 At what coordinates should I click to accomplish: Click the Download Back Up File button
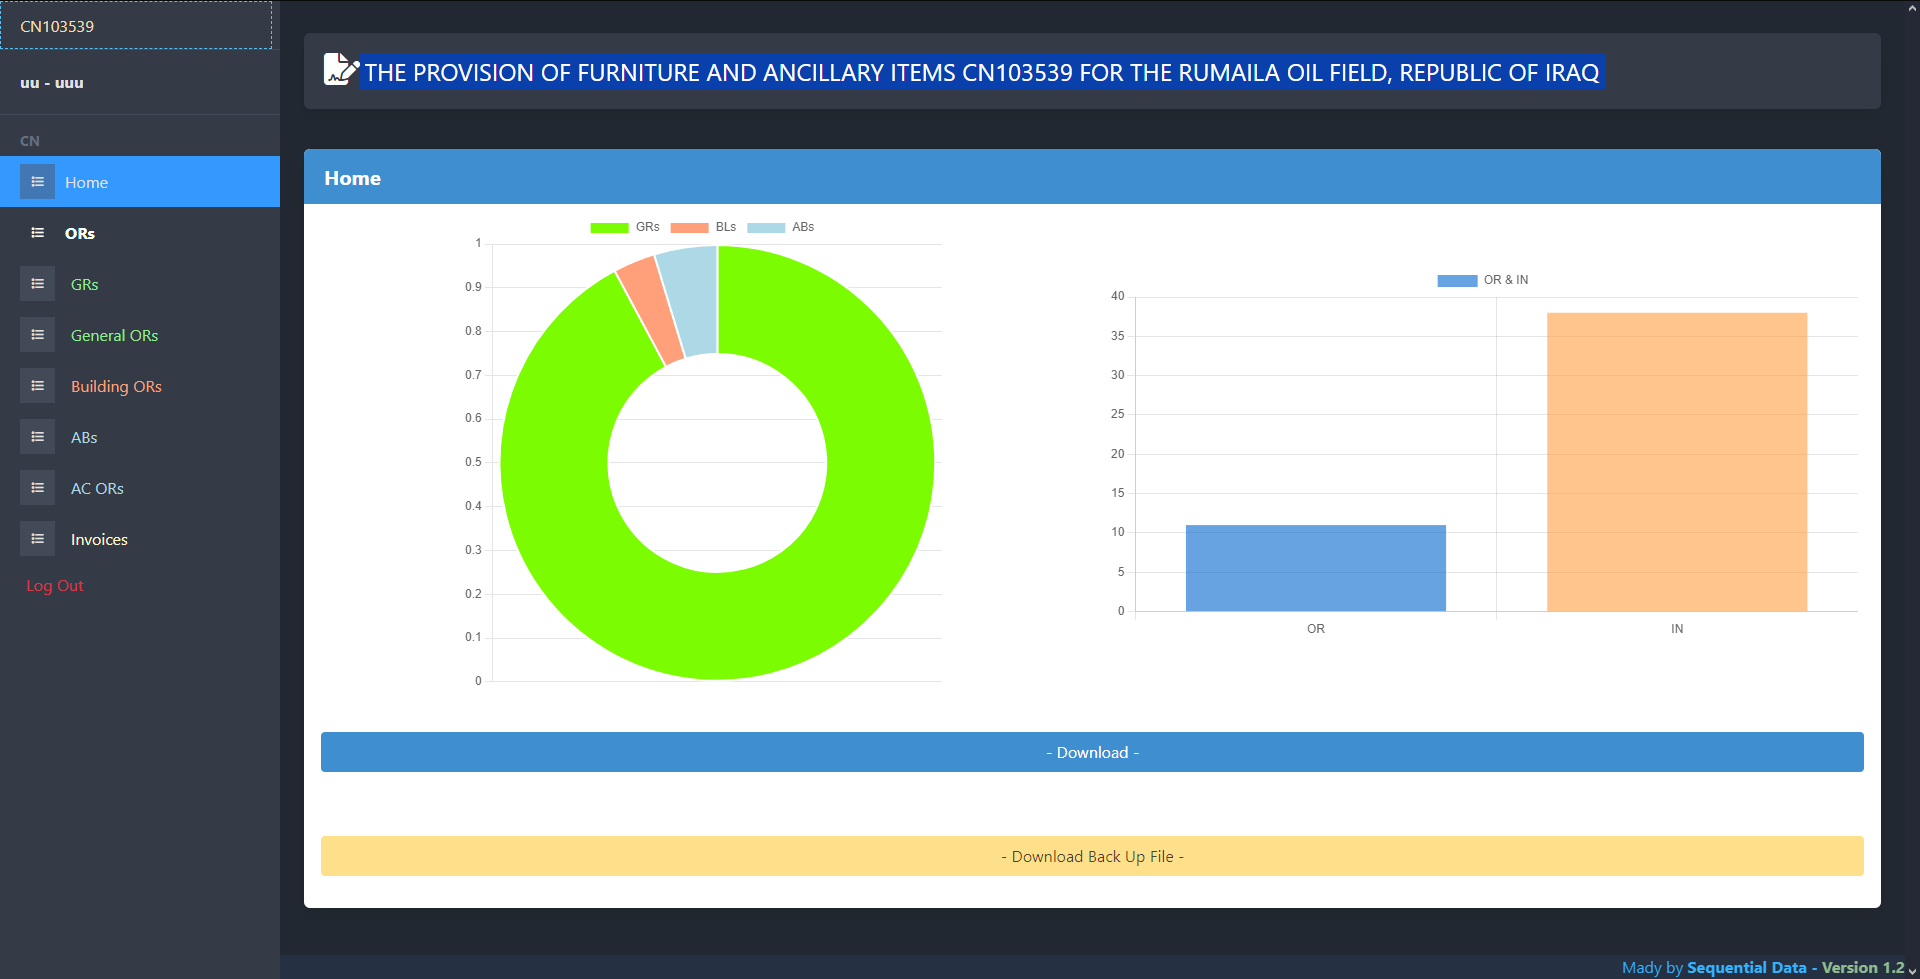(x=1092, y=856)
